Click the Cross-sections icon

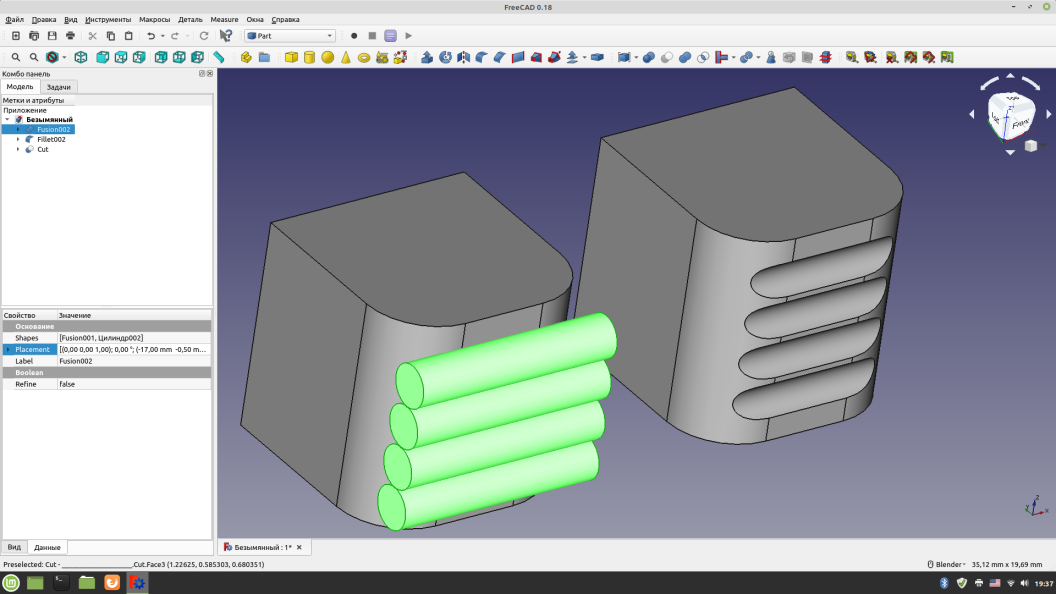826,57
